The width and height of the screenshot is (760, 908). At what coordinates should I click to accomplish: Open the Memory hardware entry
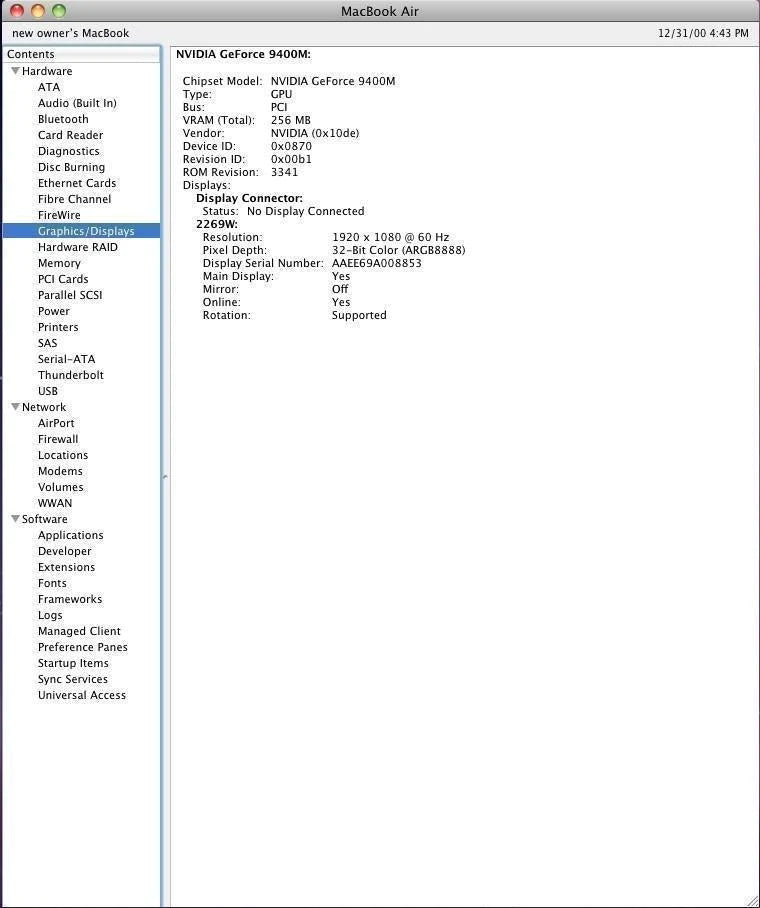(x=59, y=263)
